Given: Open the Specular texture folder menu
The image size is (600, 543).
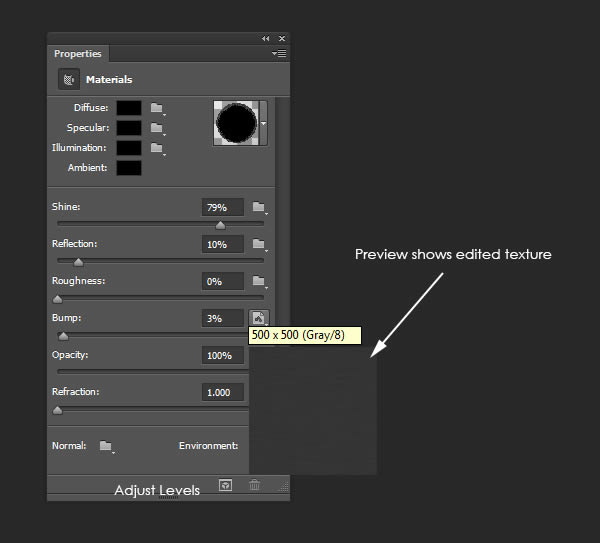Looking at the screenshot, I should (x=157, y=128).
